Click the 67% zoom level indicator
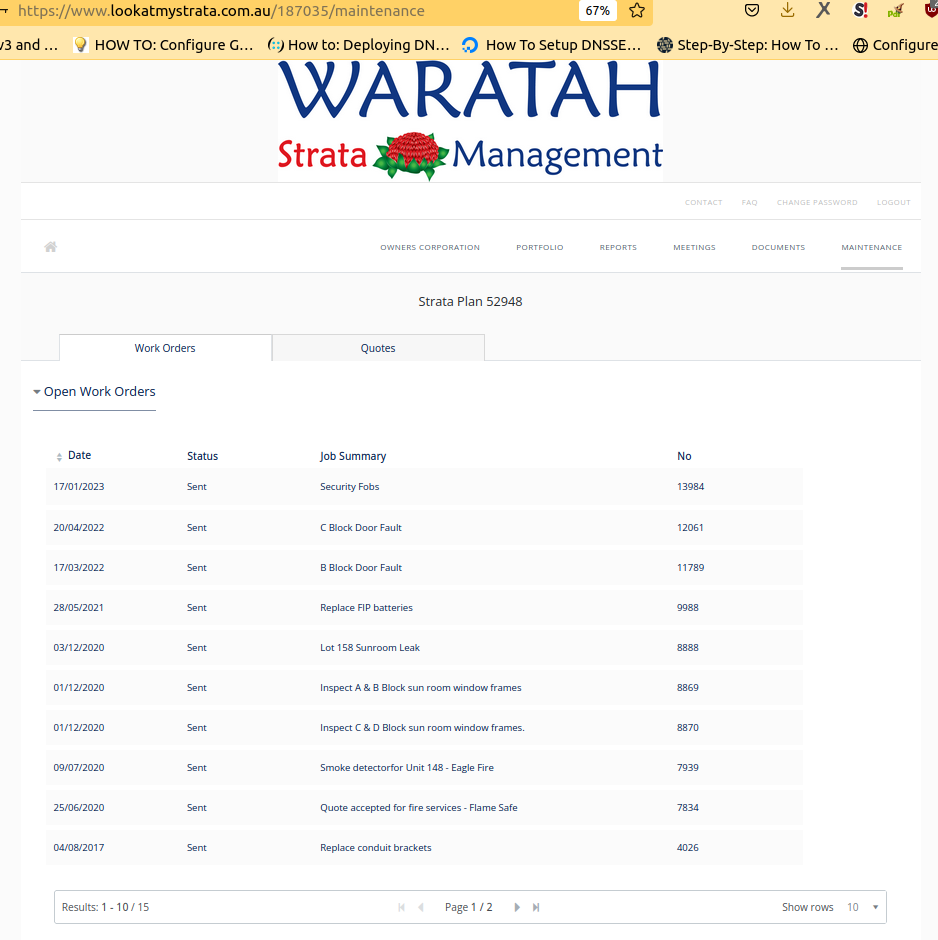Viewport: 938px width, 940px height. [x=597, y=11]
